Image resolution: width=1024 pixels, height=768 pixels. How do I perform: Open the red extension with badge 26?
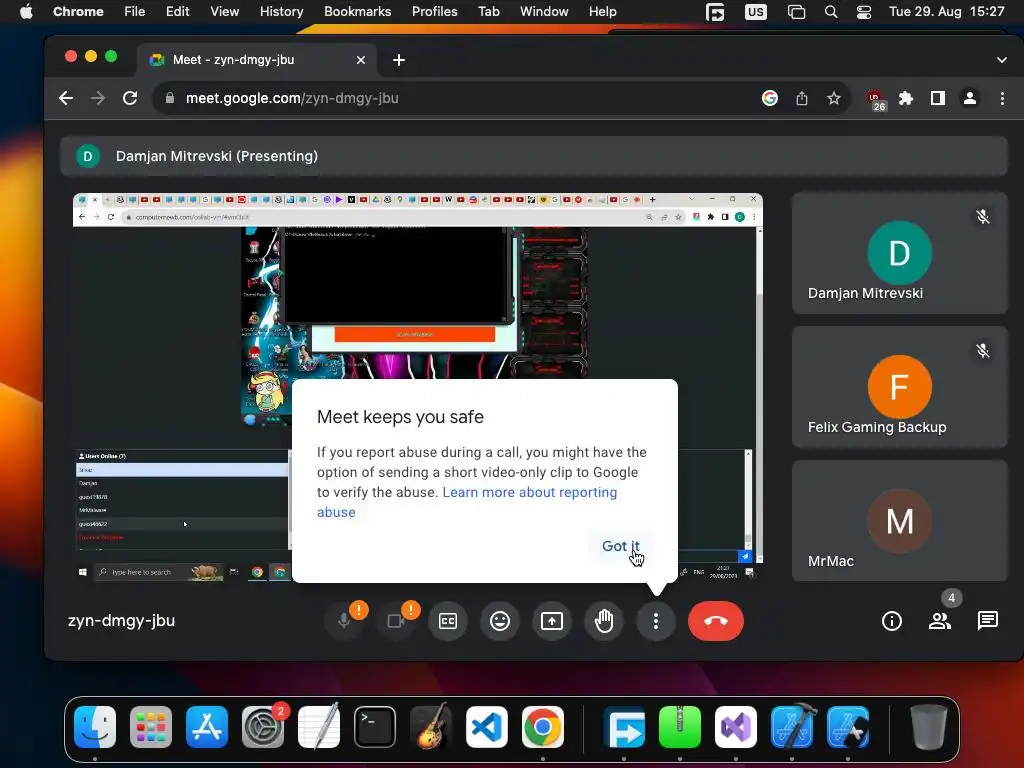pyautogui.click(x=875, y=99)
